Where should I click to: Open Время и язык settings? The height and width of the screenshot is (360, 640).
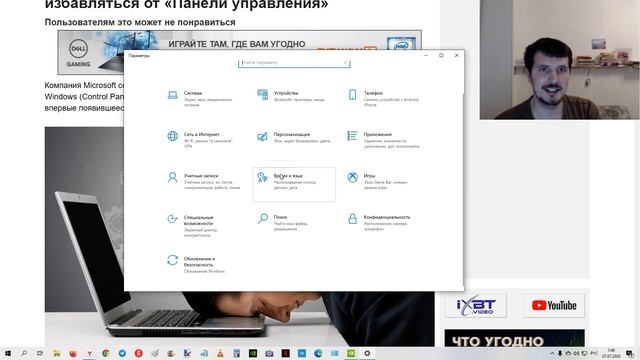point(294,184)
